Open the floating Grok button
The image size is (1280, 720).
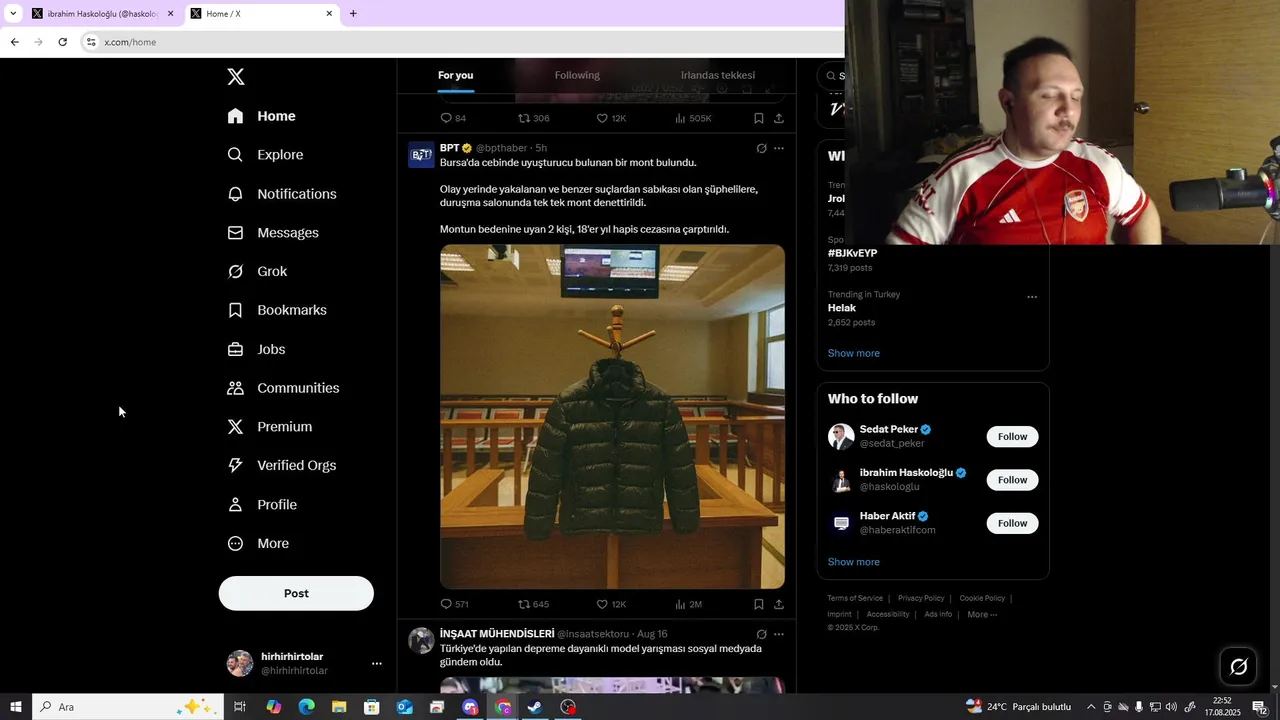1238,667
